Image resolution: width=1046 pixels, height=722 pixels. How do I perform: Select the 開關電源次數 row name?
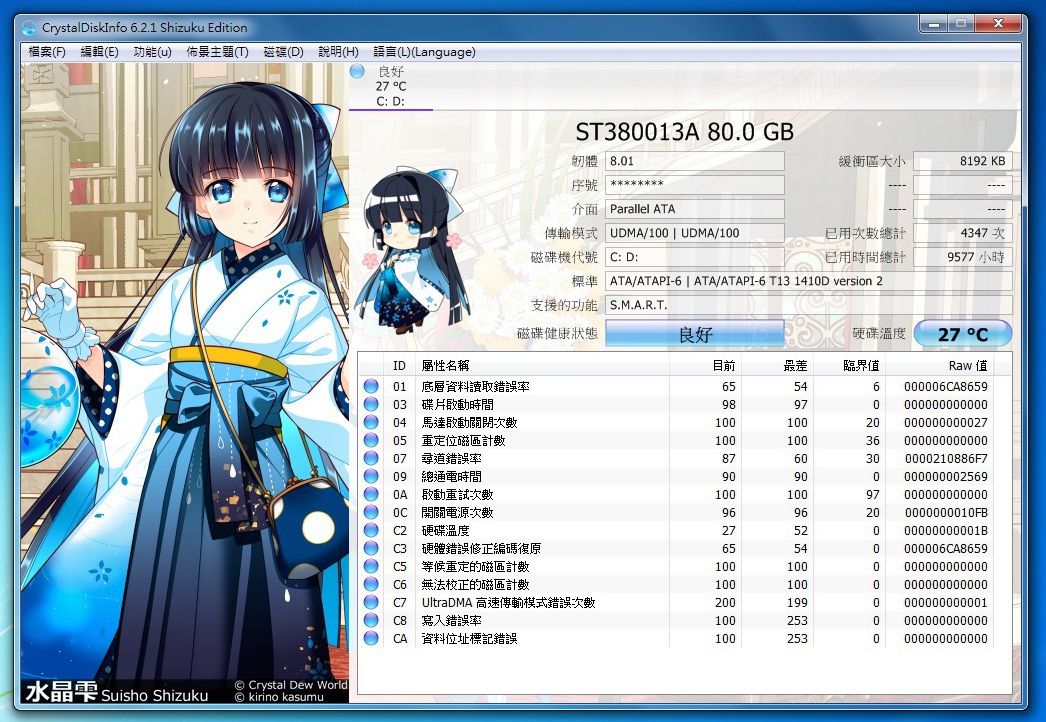click(x=458, y=512)
